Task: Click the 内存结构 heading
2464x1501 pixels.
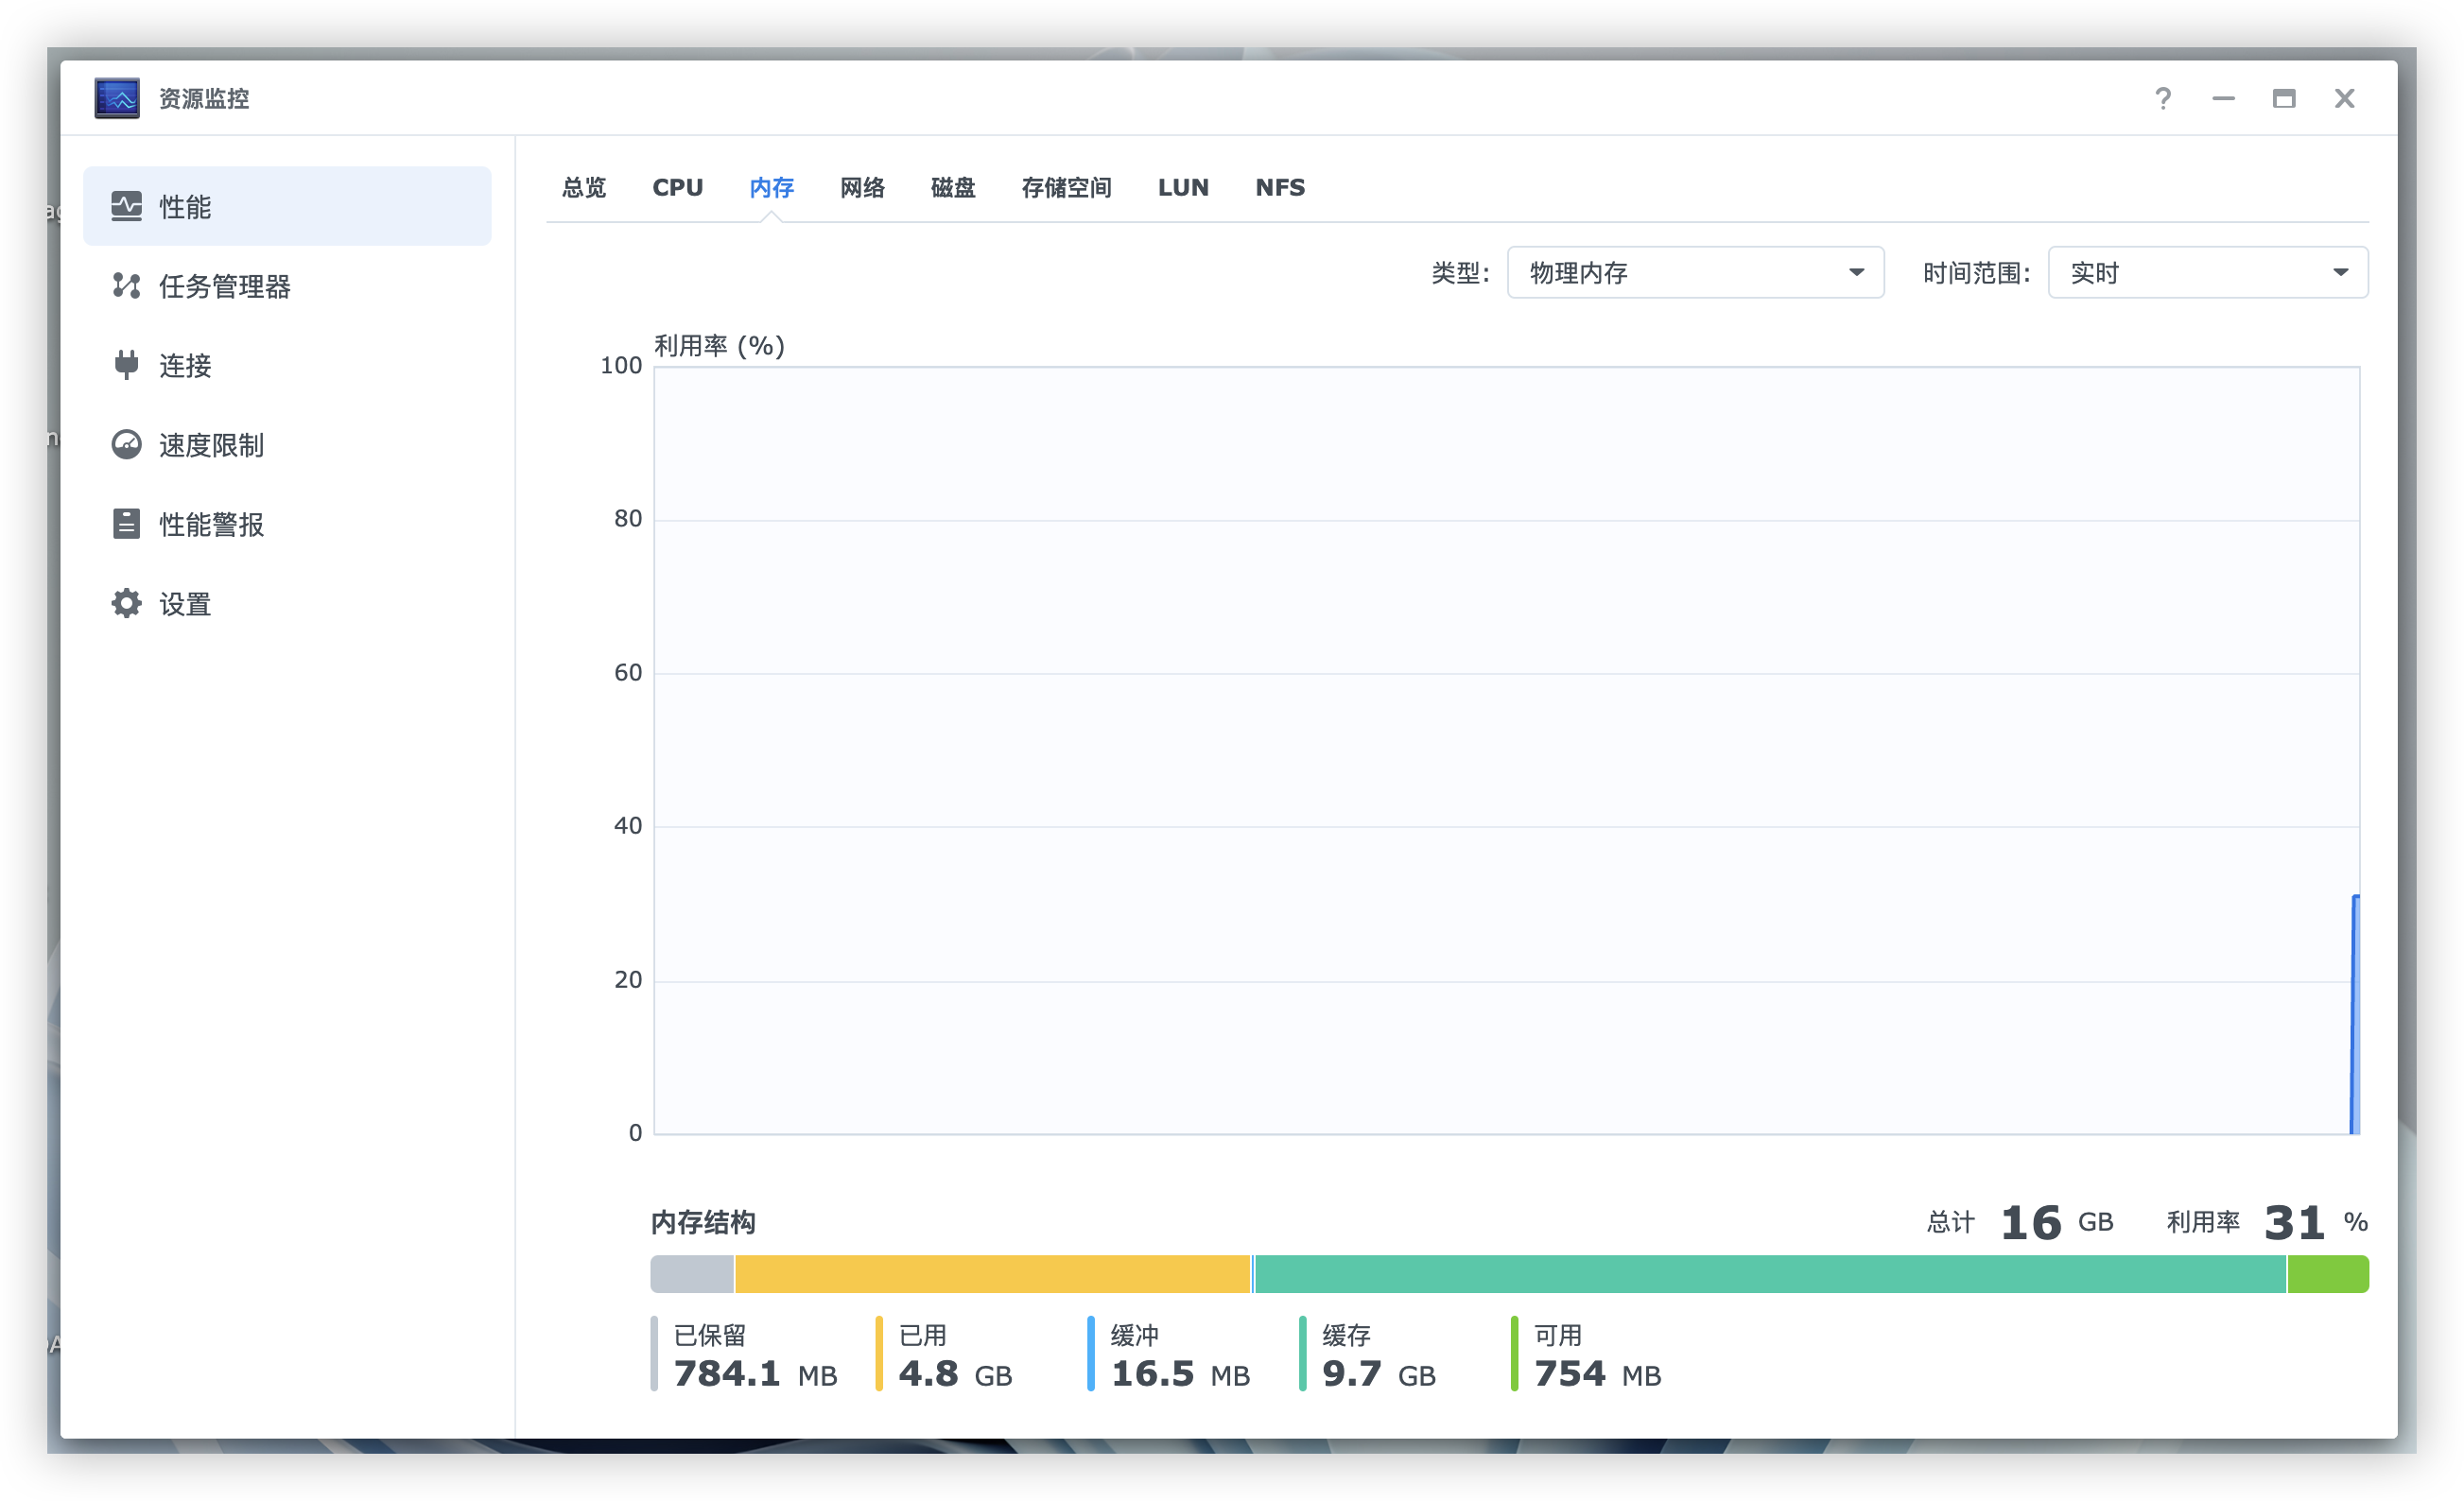Action: point(703,1222)
